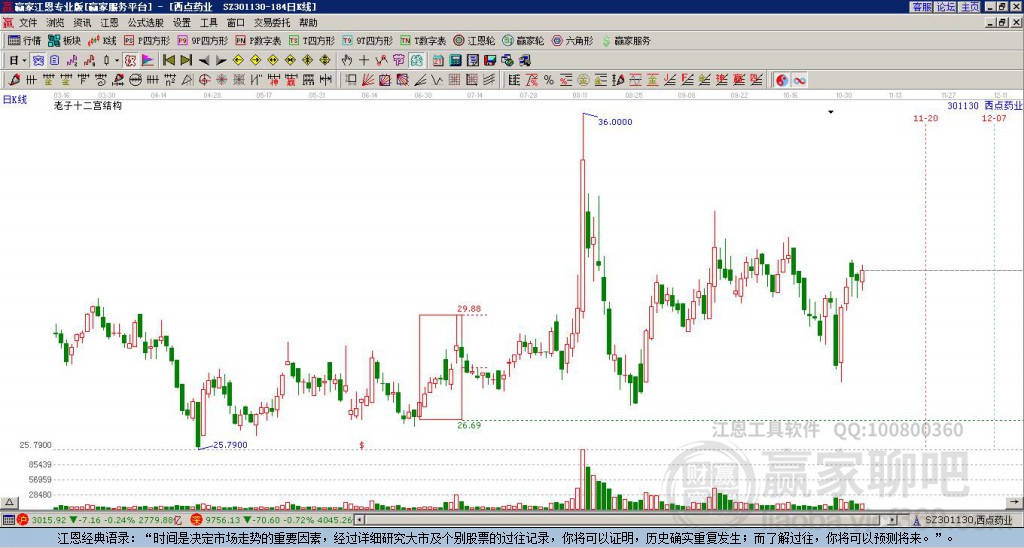Open the 帮助 menu
Screen dimensions: 1024x548
(308, 23)
